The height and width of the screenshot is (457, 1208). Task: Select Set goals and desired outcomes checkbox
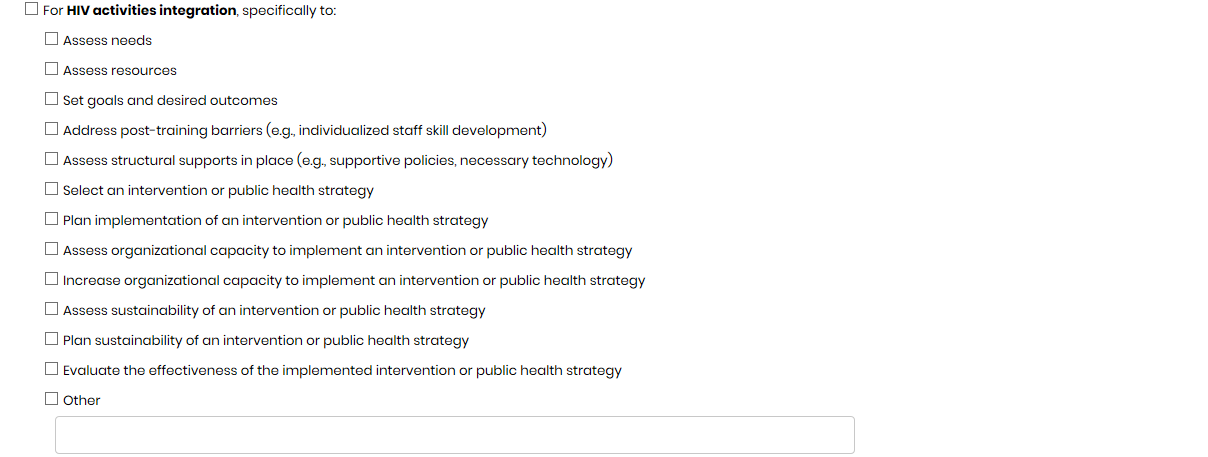[52, 100]
